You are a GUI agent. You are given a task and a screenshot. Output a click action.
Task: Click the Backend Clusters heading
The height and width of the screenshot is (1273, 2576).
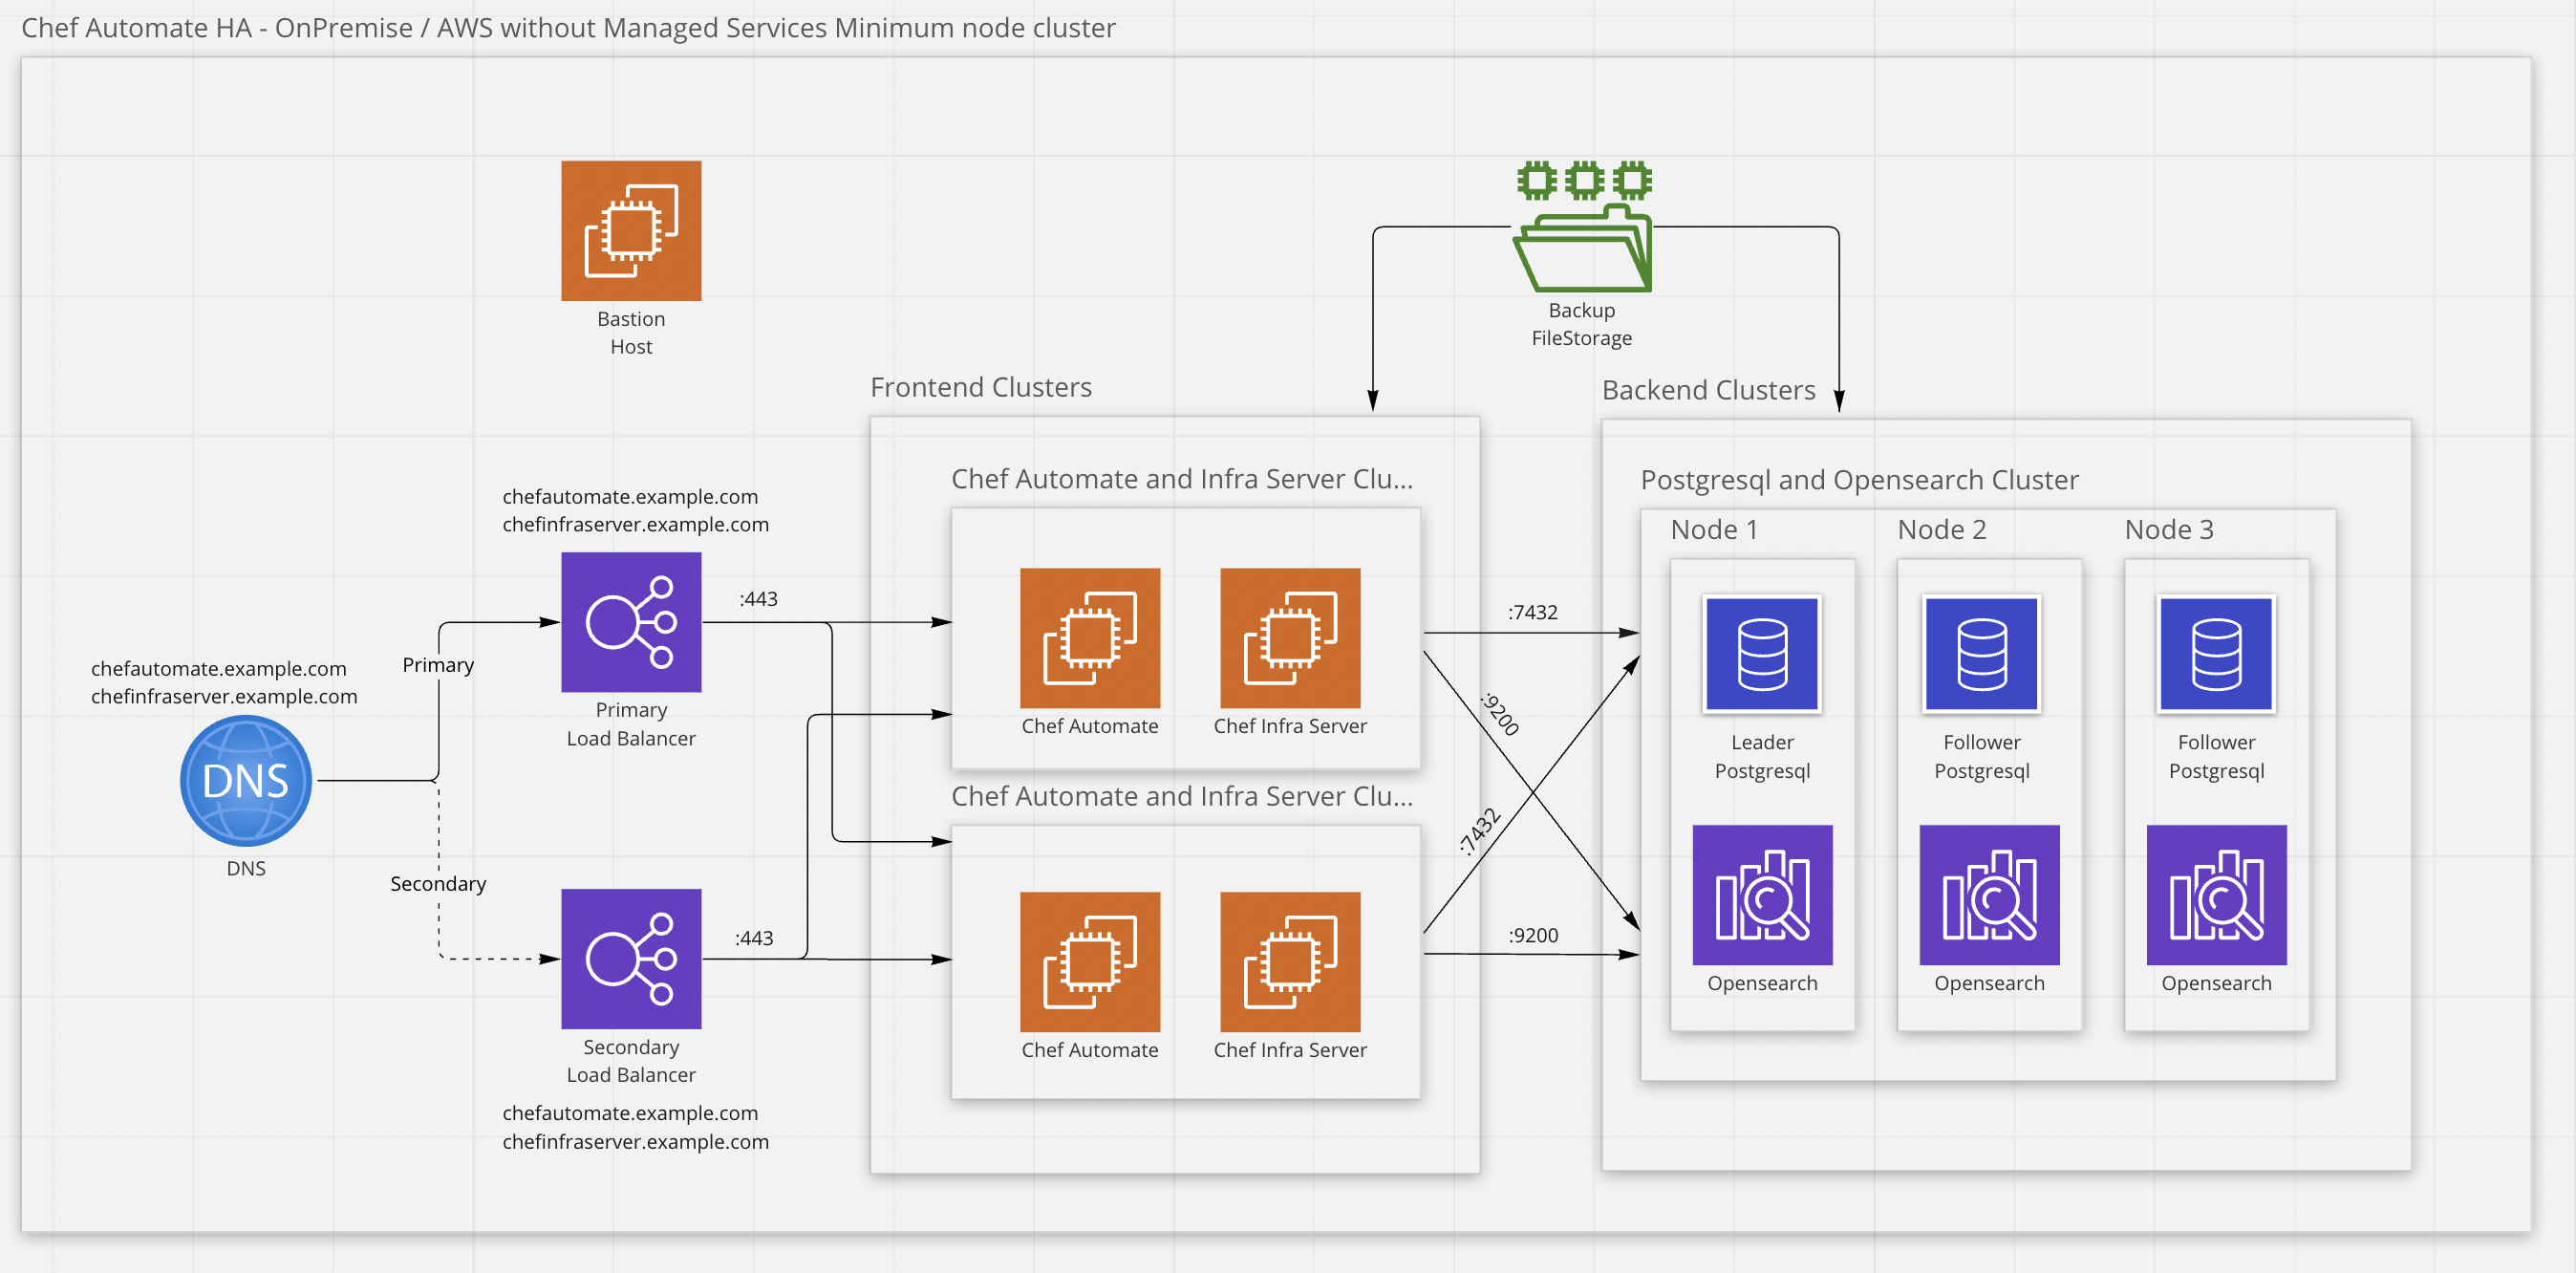pyautogui.click(x=1708, y=390)
